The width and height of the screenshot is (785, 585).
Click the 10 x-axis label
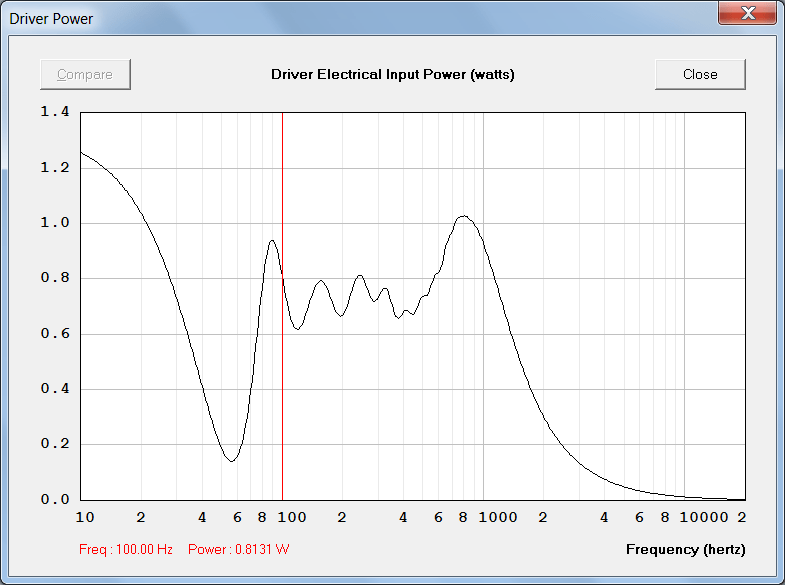(85, 517)
